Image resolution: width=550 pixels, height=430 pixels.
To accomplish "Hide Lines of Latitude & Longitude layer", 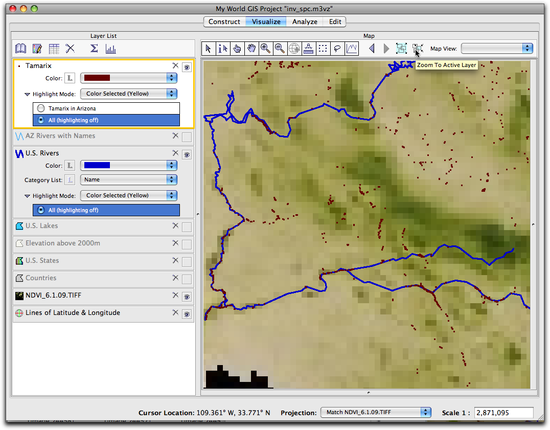I will tap(187, 314).
